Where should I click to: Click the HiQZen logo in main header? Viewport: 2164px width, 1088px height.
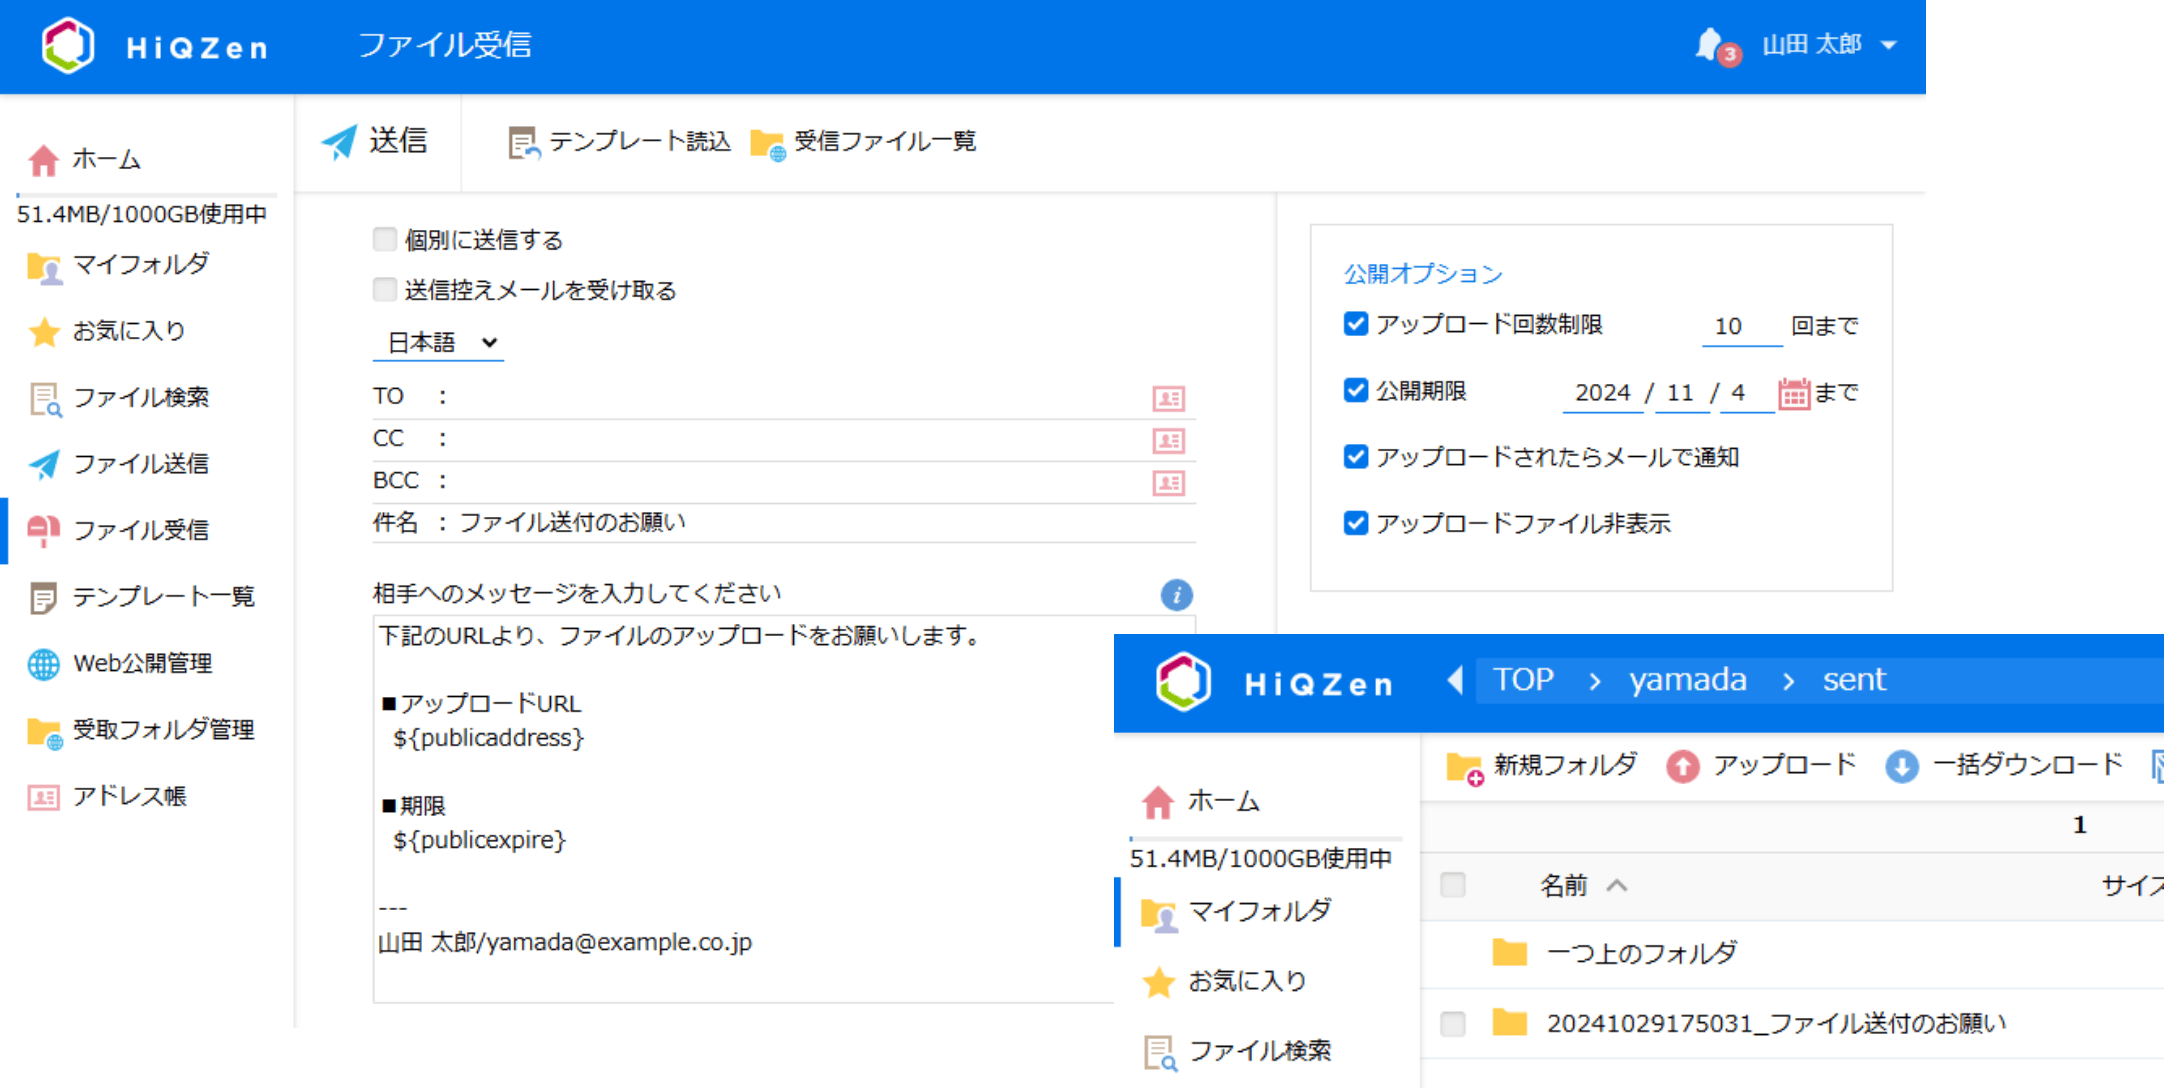pyautogui.click(x=156, y=46)
